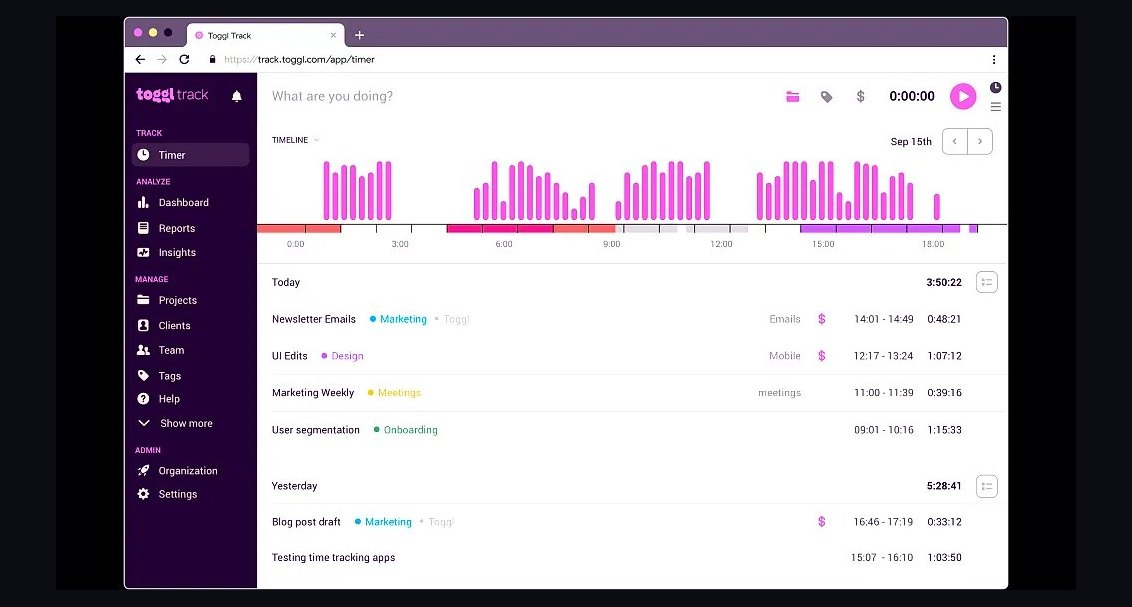Click the Mobile tag label

tap(785, 356)
